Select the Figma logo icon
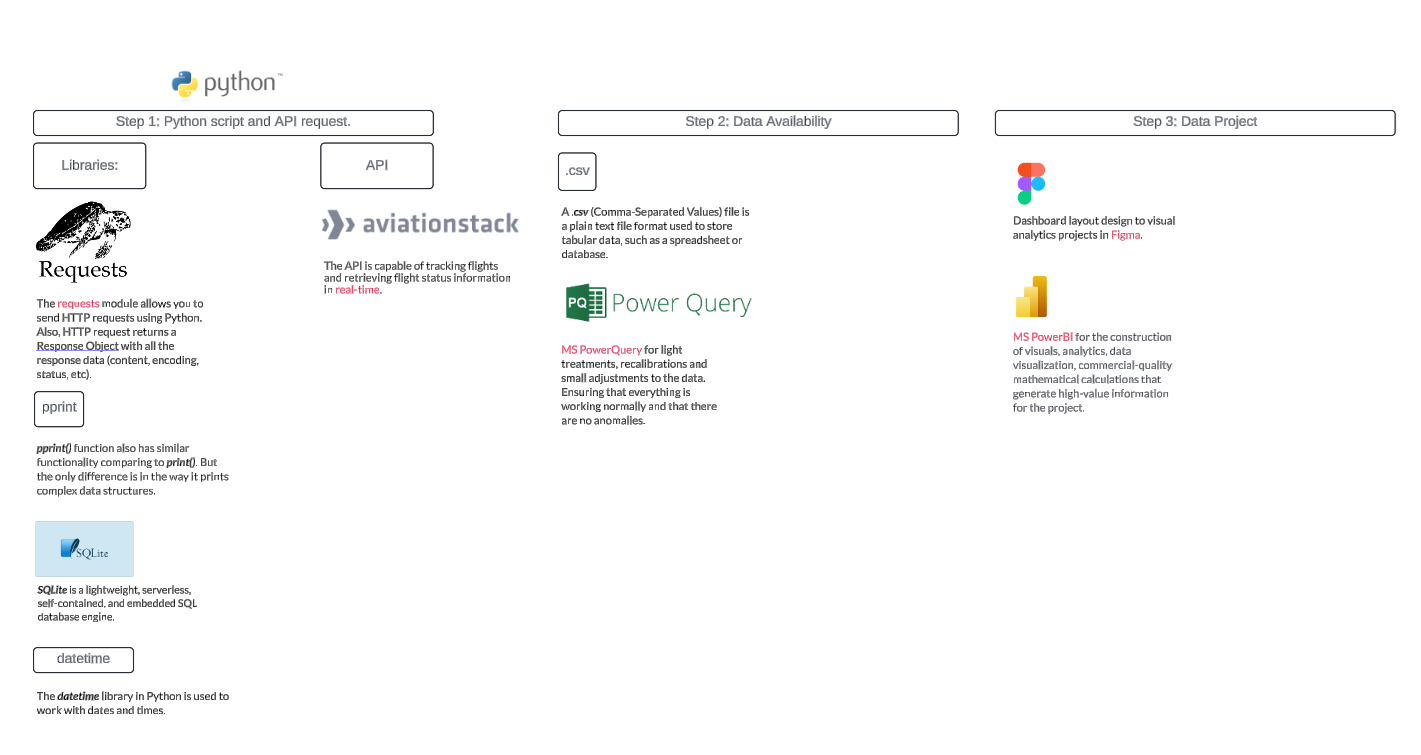The height and width of the screenshot is (755, 1421). point(1031,184)
